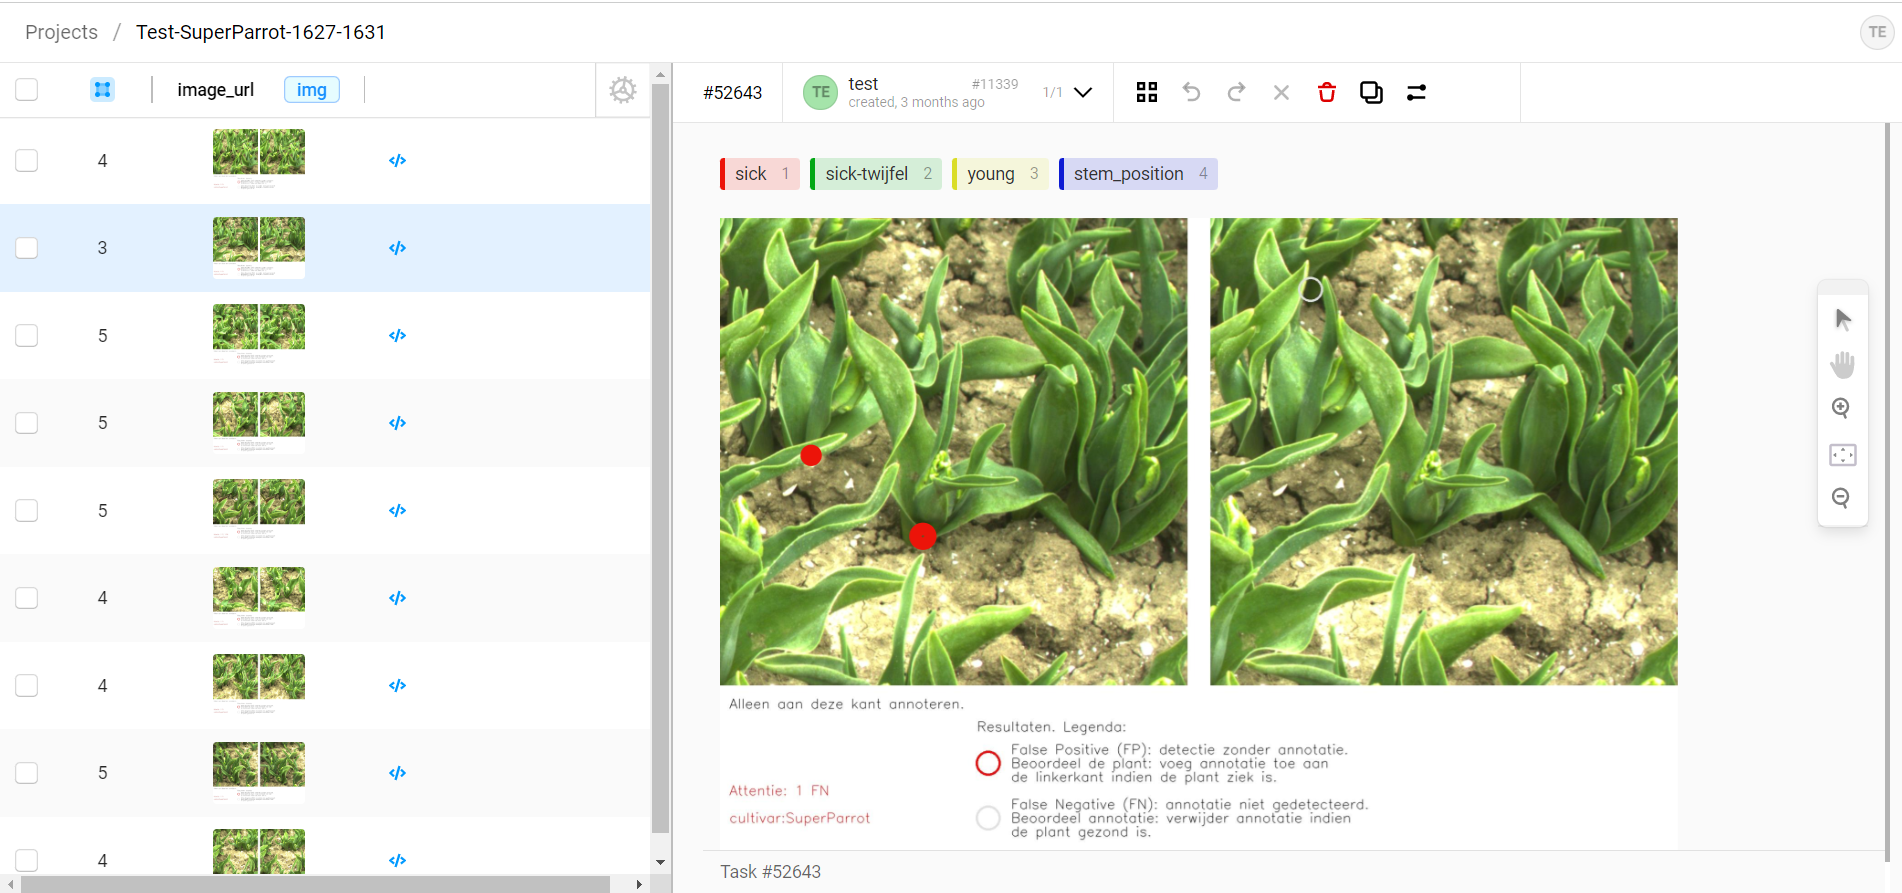This screenshot has width=1902, height=893.
Task: Click the undo arrow icon
Action: [x=1191, y=92]
